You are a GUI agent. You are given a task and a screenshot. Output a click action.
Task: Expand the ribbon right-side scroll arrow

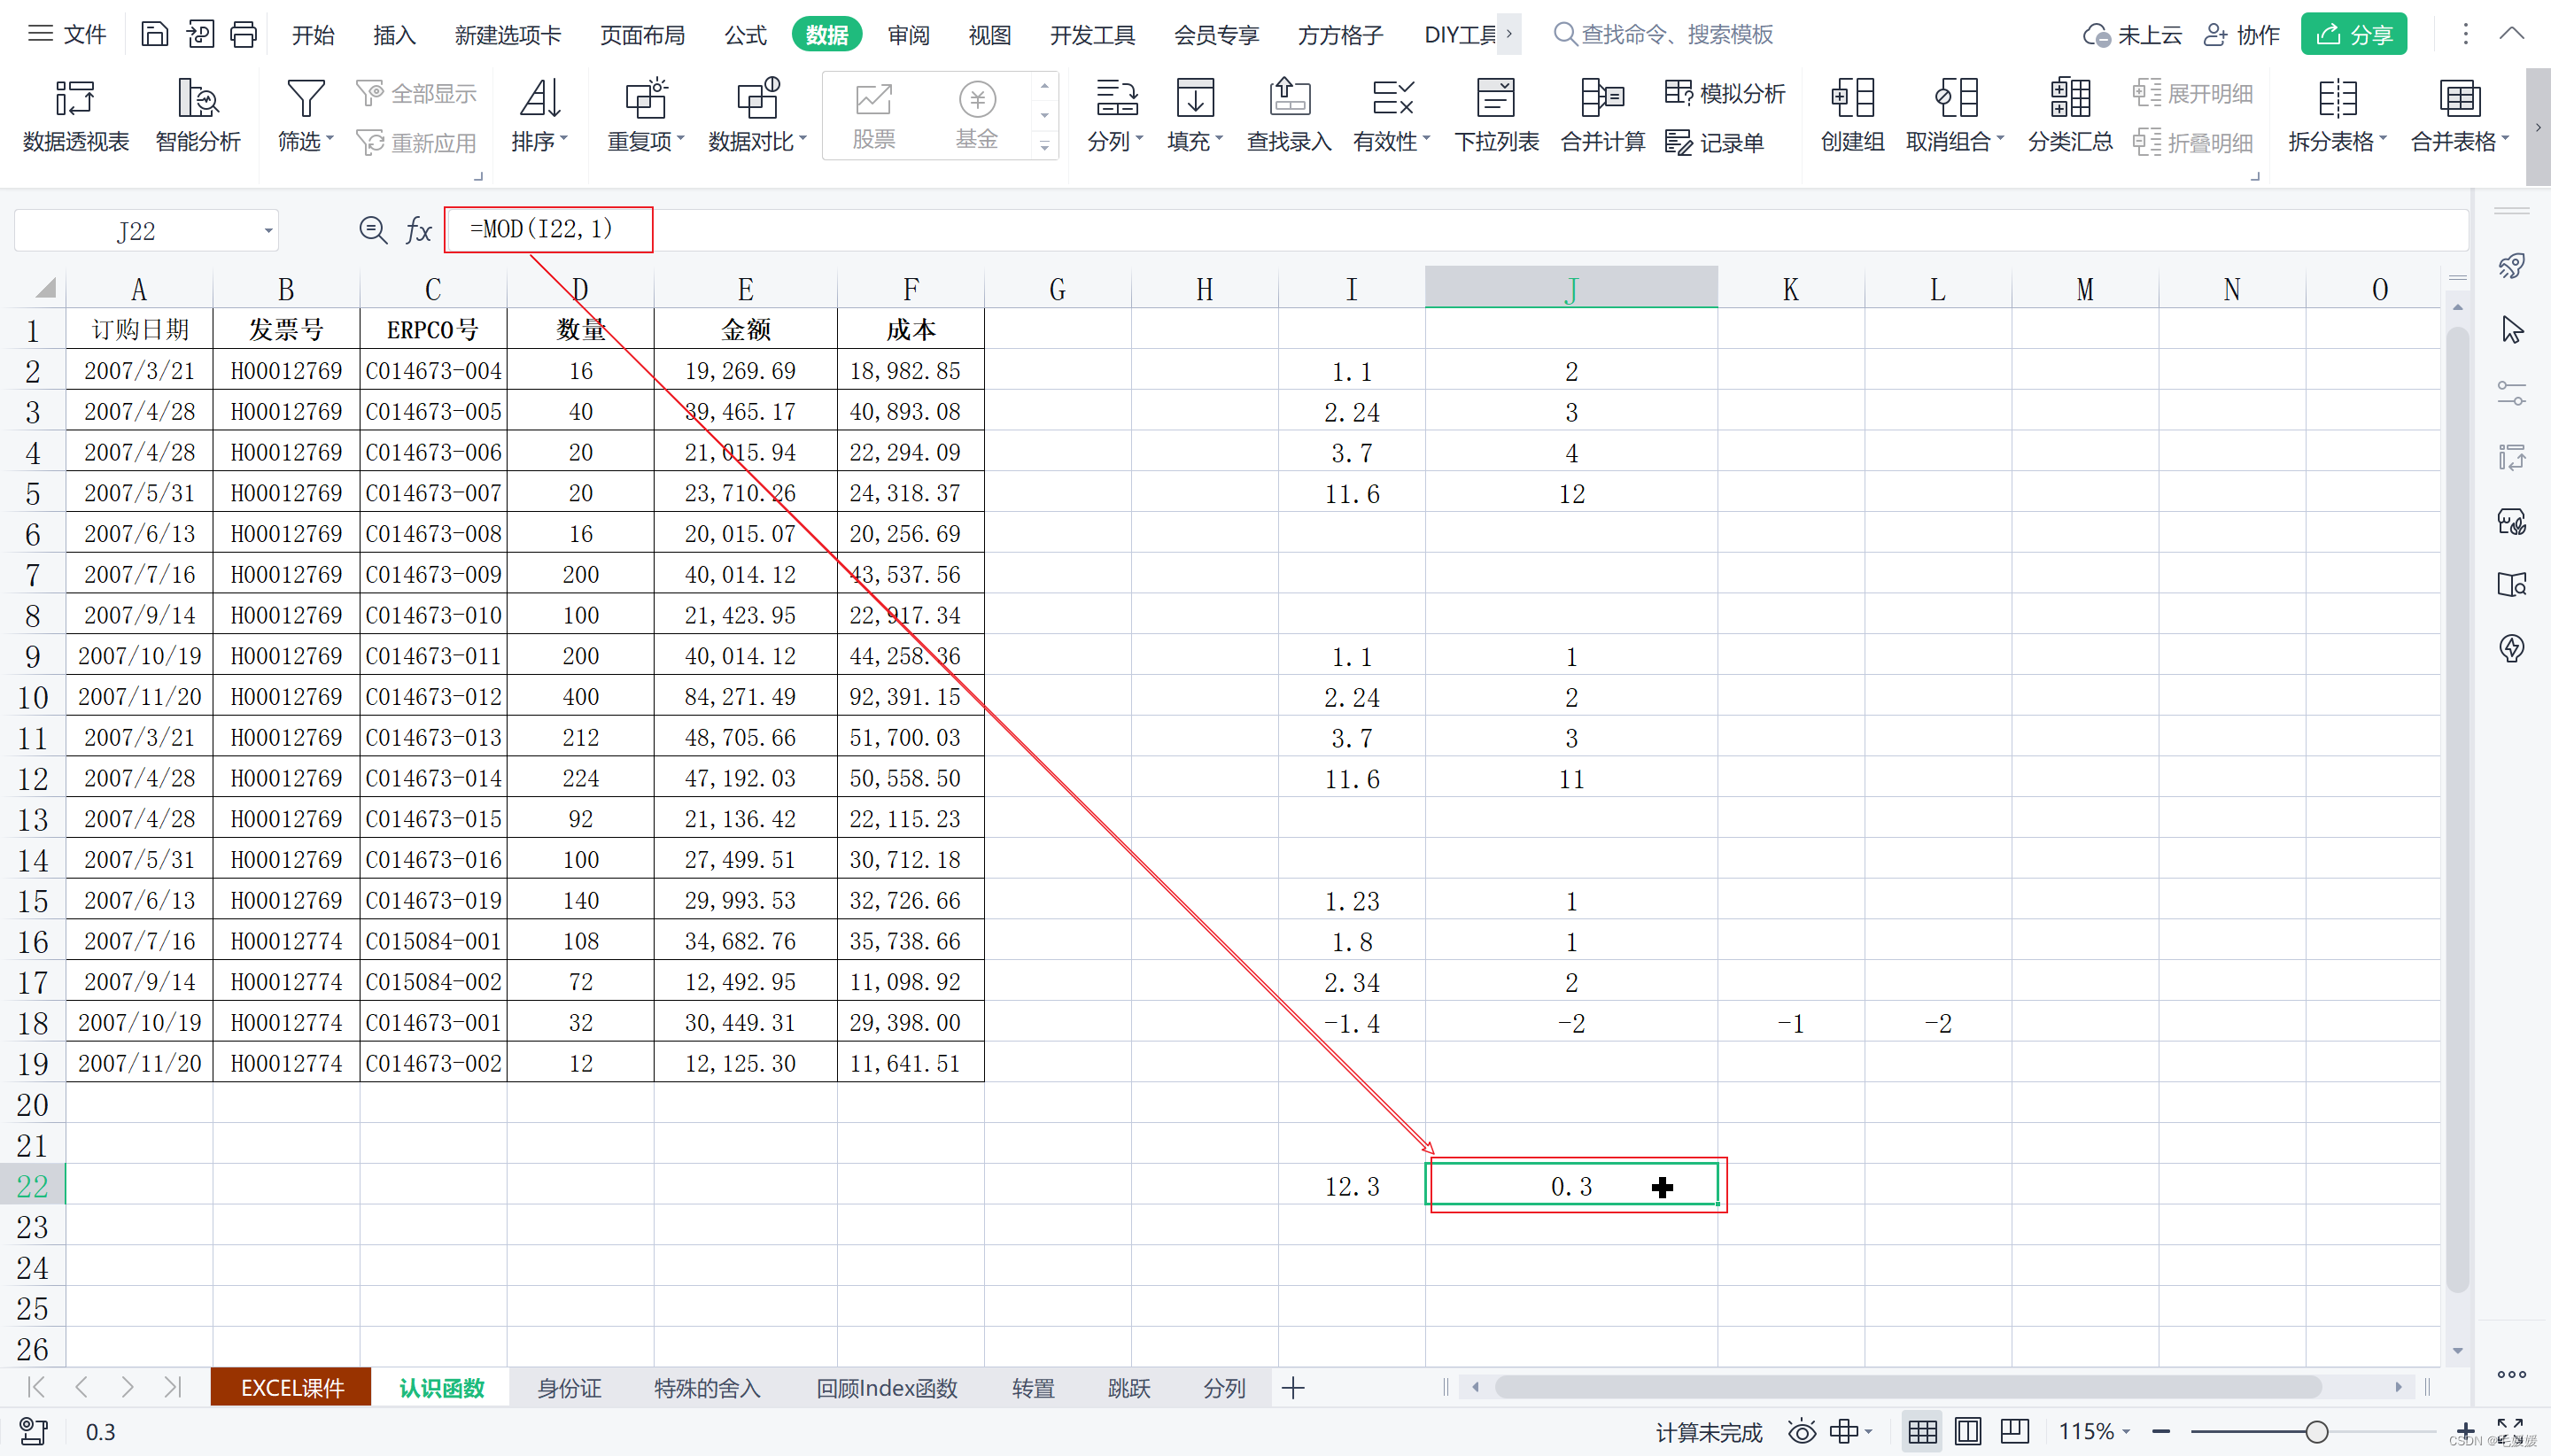click(x=2537, y=127)
